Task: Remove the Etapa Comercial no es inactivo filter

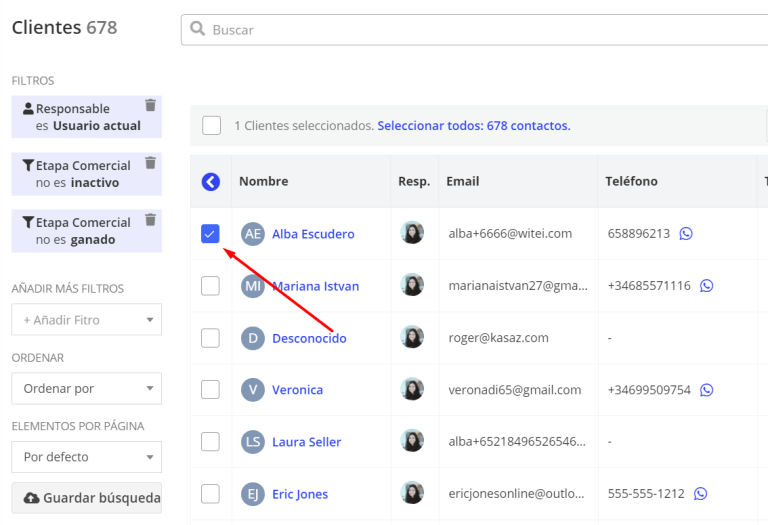Action: pyautogui.click(x=150, y=162)
